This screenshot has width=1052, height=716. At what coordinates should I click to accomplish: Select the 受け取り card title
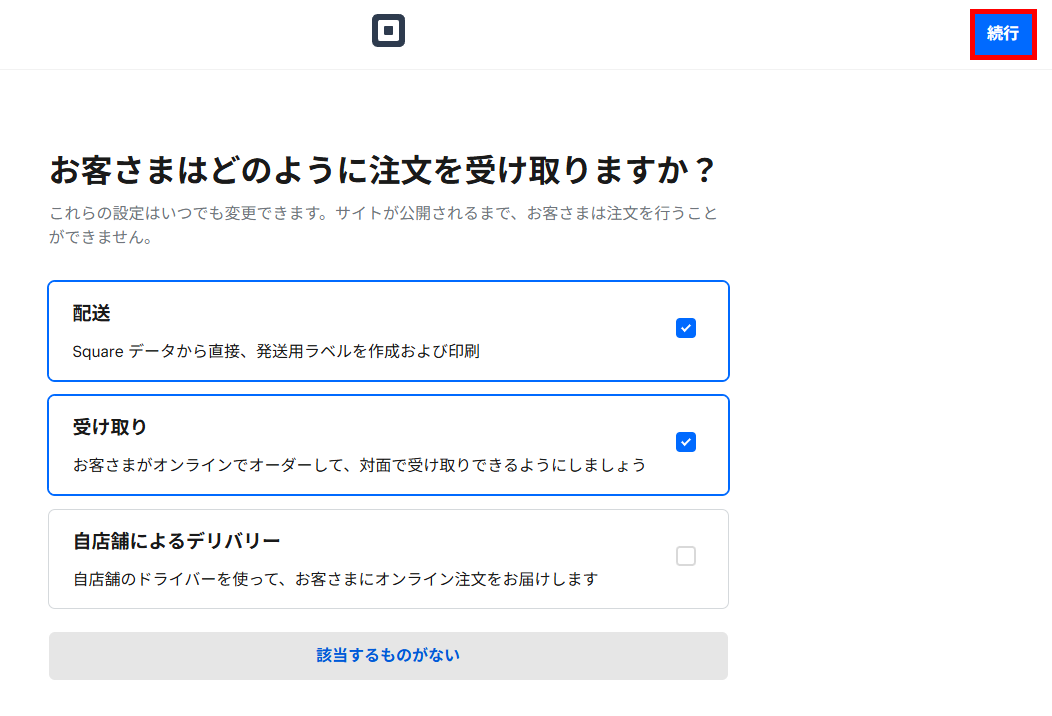pos(110,427)
